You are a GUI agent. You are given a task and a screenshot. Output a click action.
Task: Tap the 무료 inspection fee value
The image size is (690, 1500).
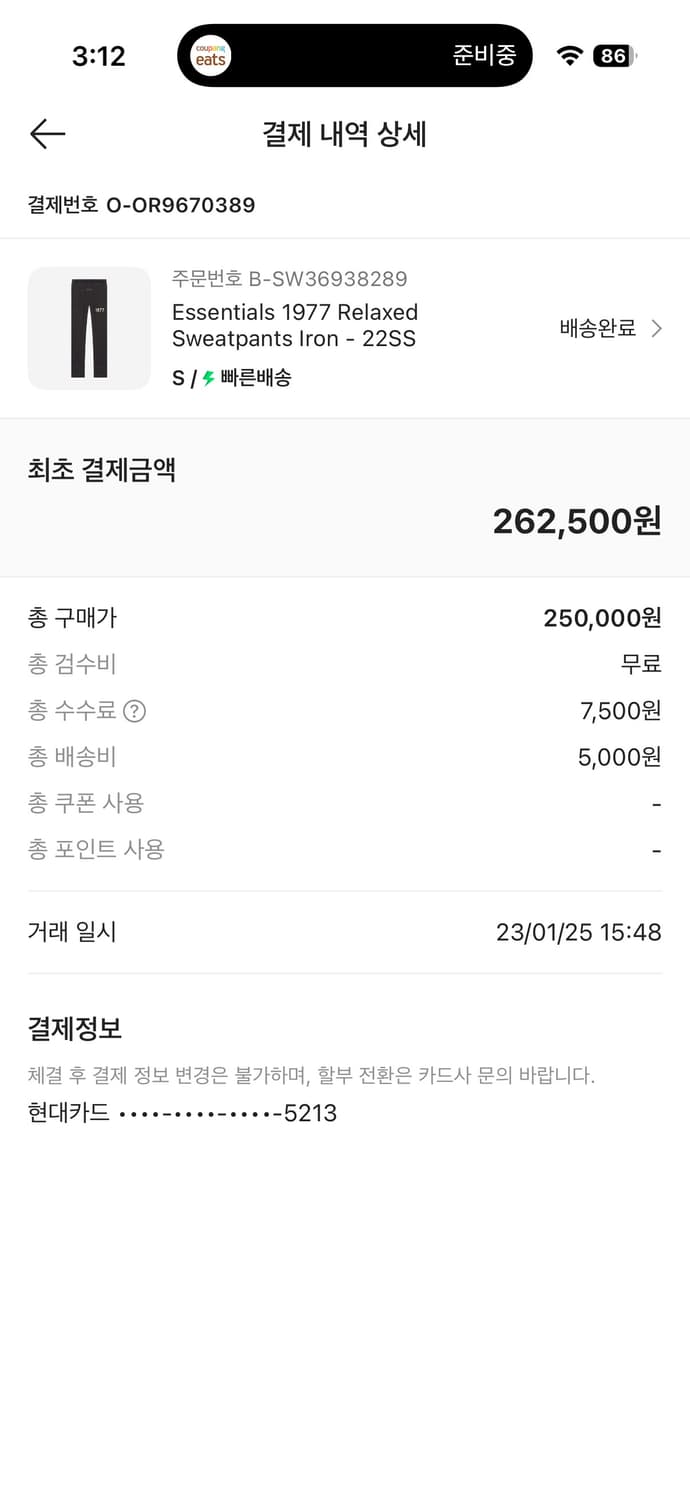tap(641, 664)
